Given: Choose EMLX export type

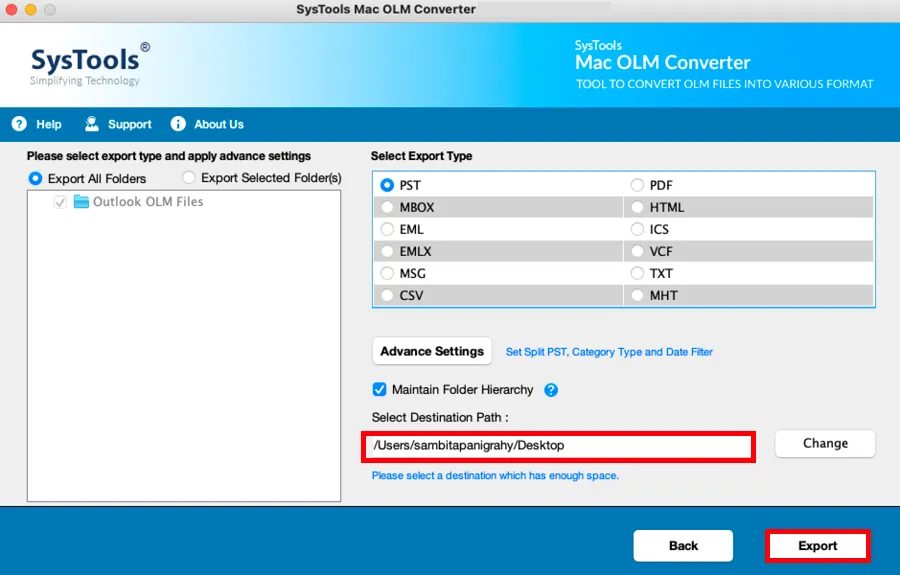Looking at the screenshot, I should coord(387,251).
